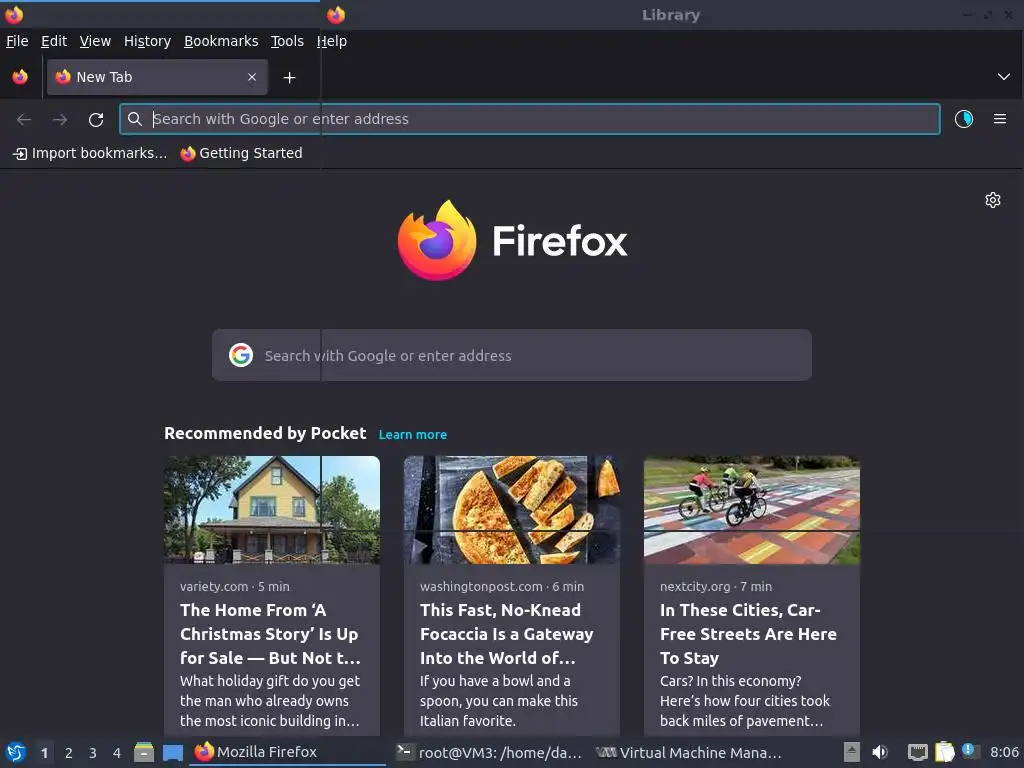
Task: Switch to workspace 1 on the taskbar
Action: [44, 753]
